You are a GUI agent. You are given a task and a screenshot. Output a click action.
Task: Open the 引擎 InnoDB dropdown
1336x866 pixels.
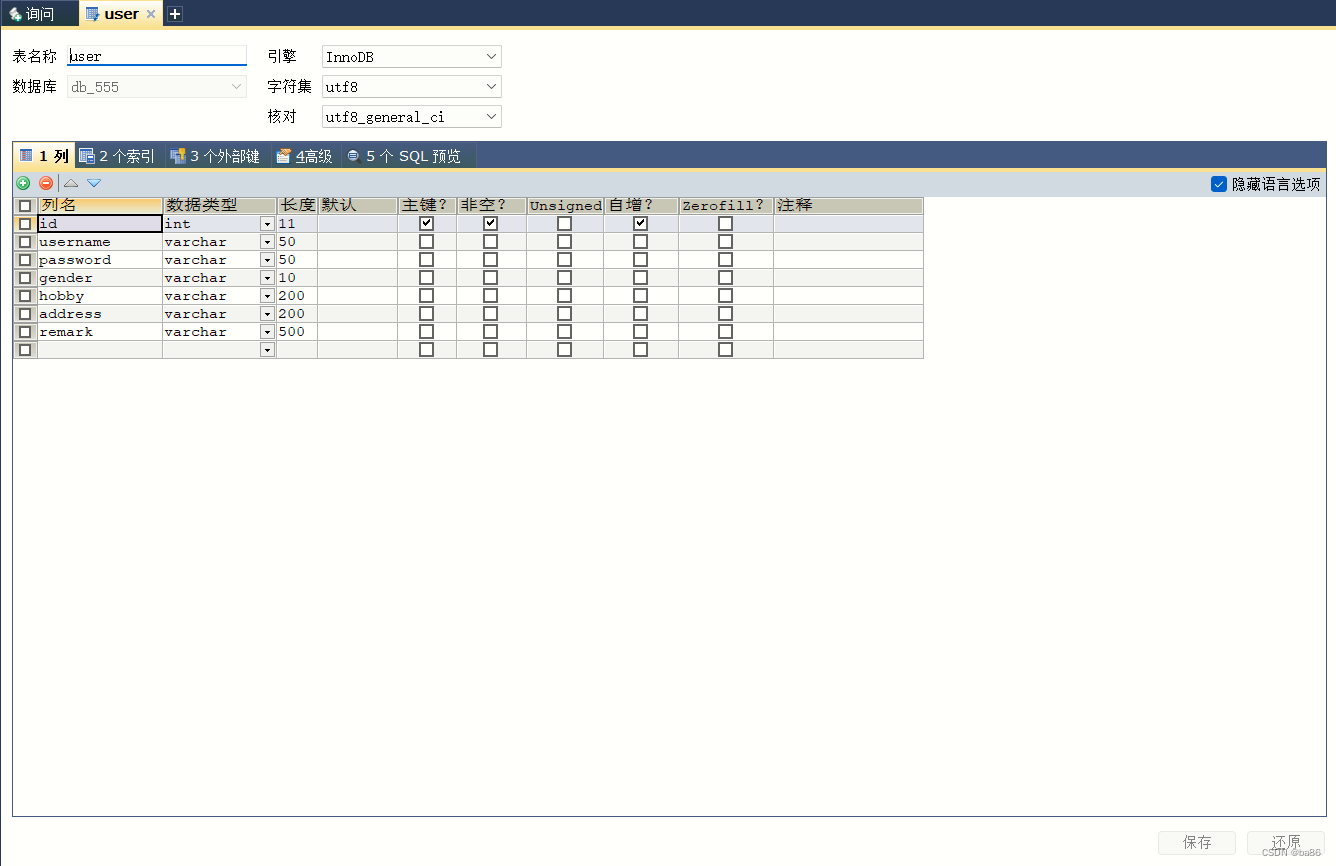(491, 56)
